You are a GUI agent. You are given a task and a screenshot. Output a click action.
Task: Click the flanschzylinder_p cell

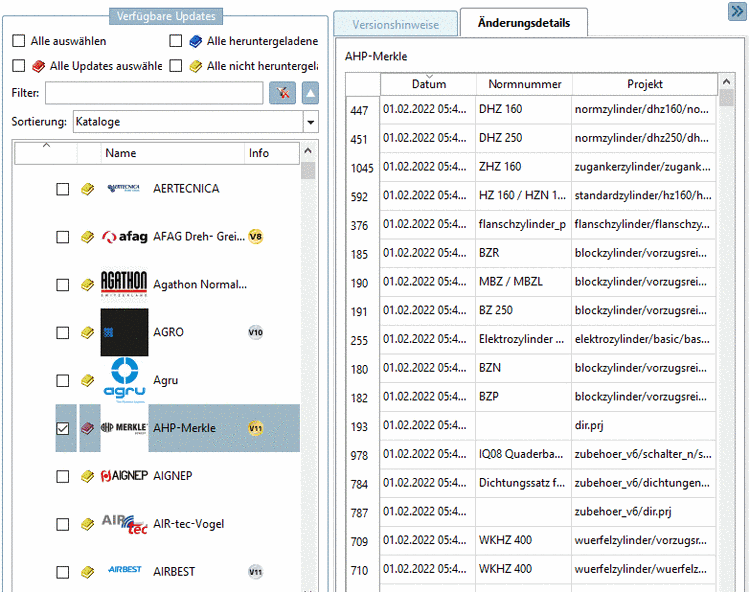(x=523, y=224)
